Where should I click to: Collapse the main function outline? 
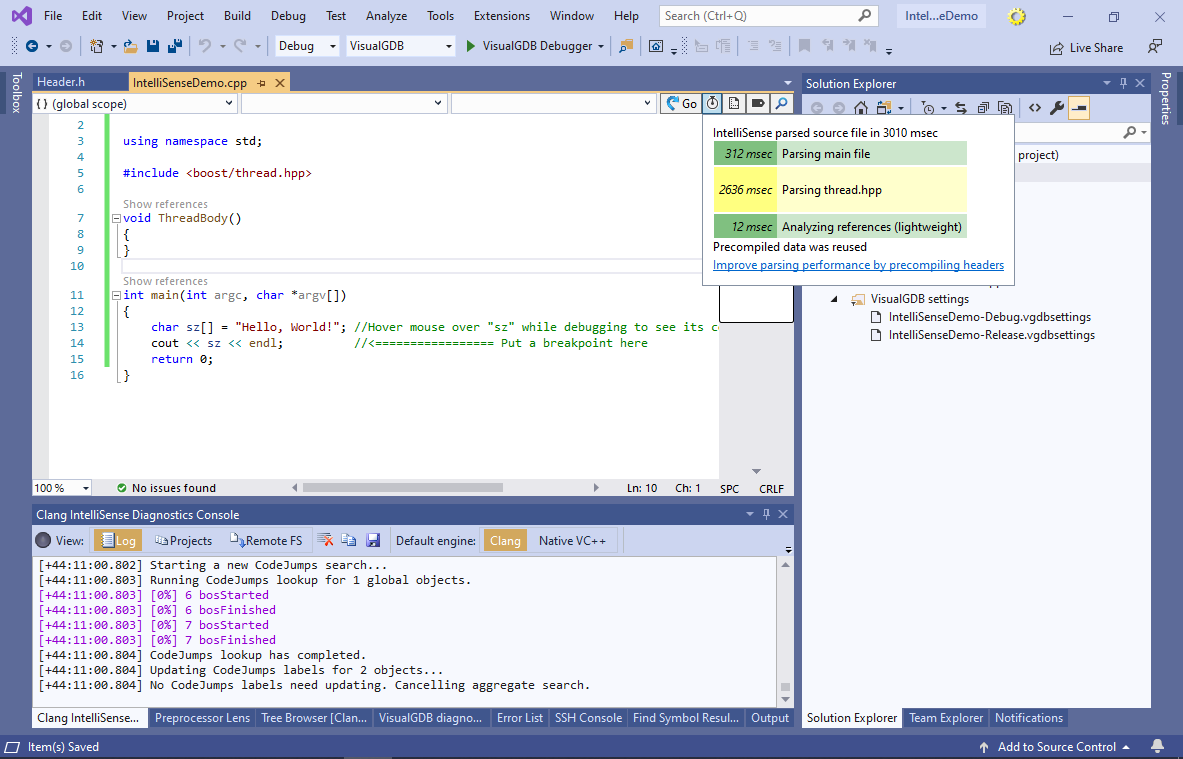pyautogui.click(x=116, y=296)
